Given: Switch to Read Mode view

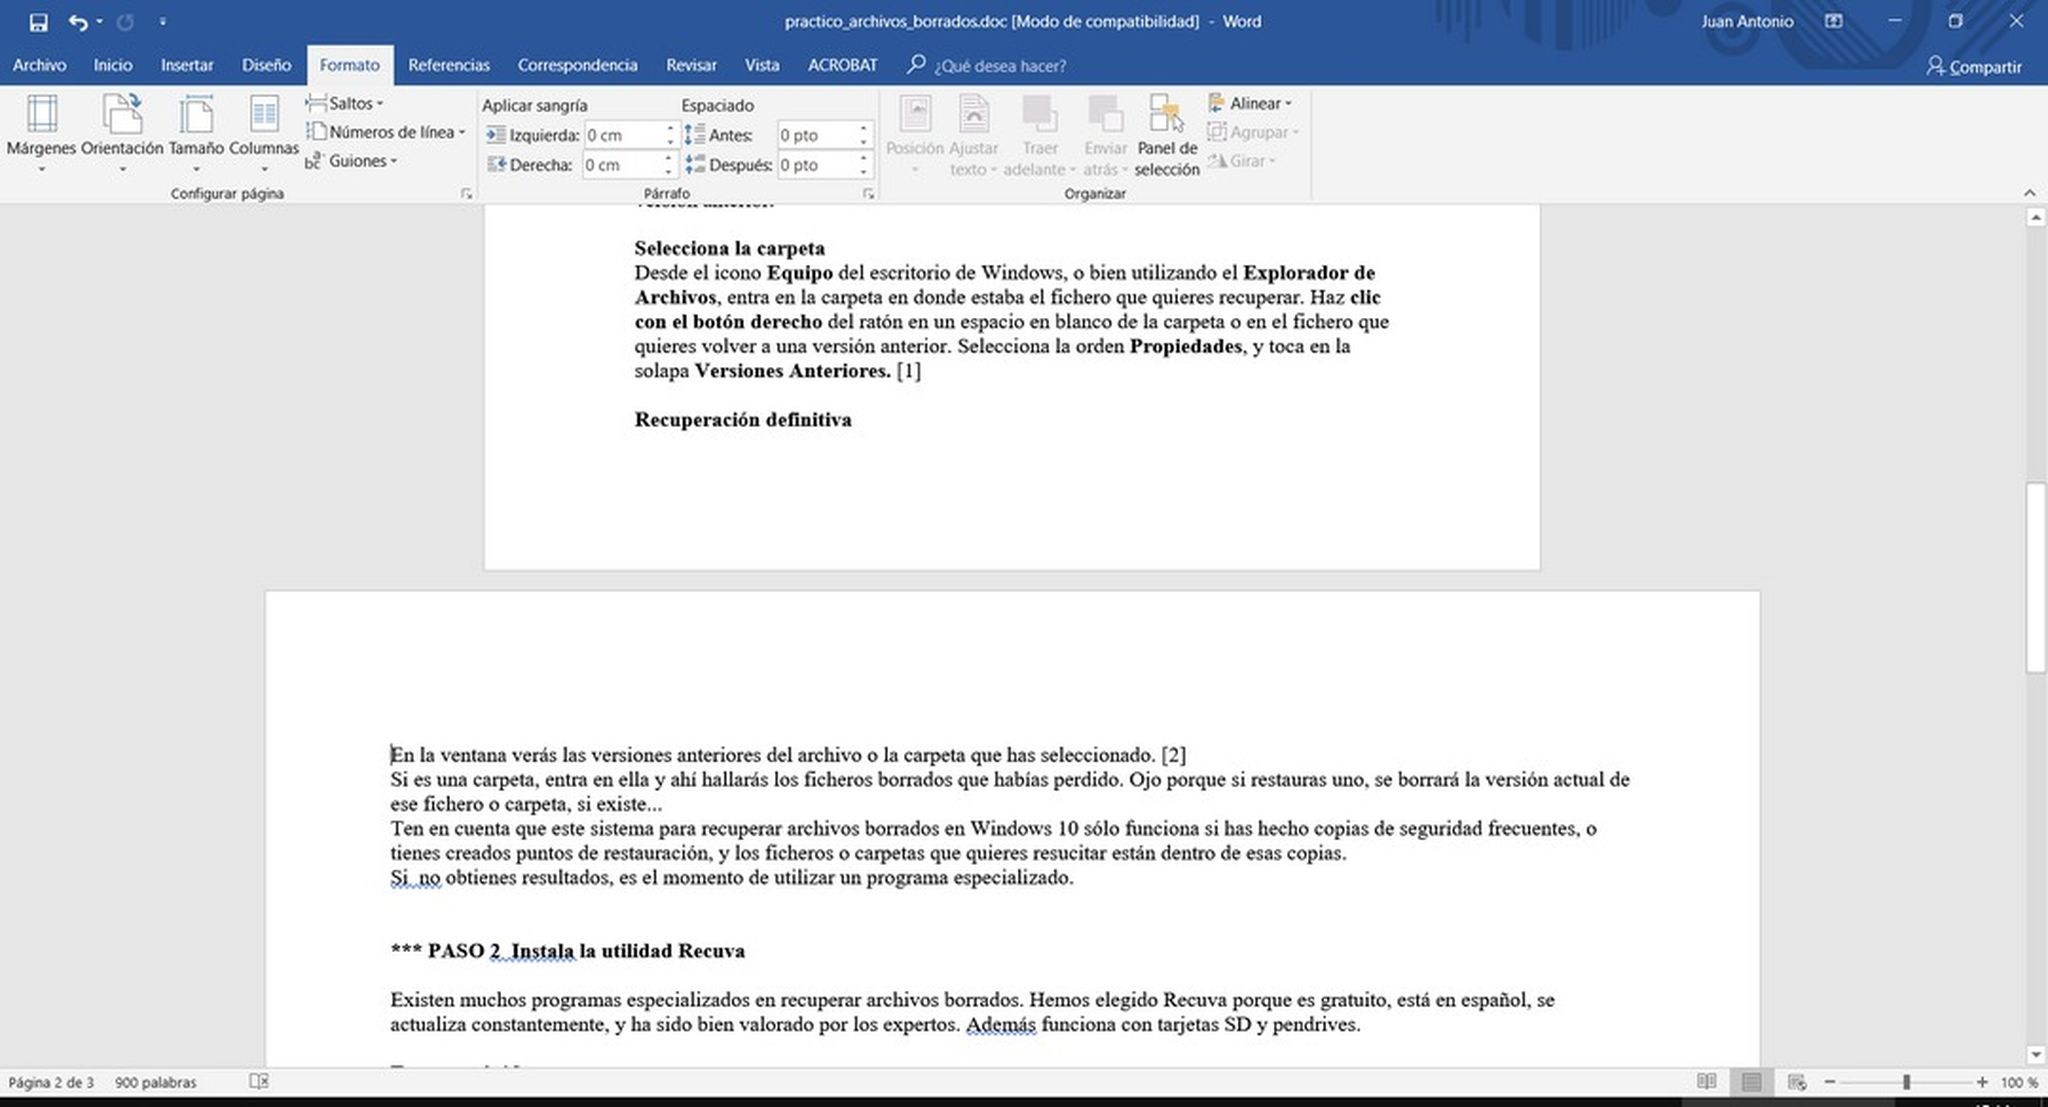Looking at the screenshot, I should pos(1707,1082).
